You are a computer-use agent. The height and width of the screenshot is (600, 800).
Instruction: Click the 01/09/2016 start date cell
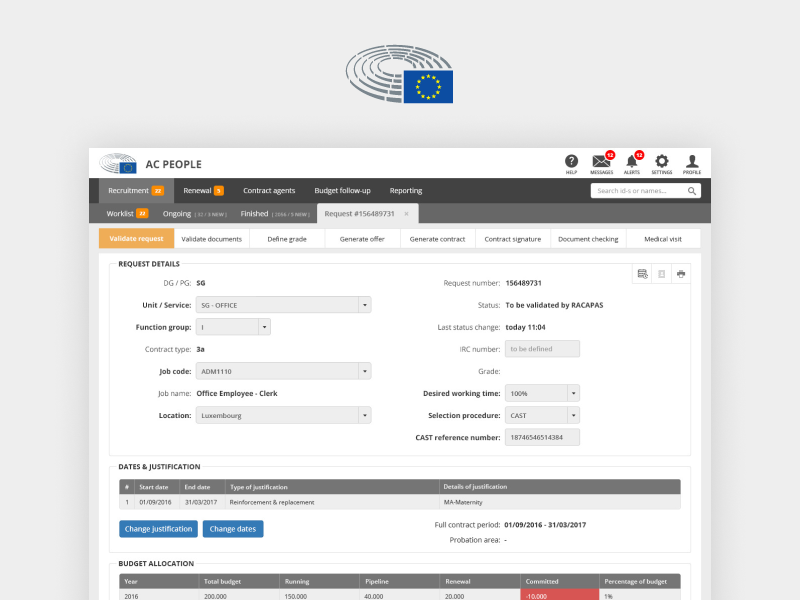(155, 502)
